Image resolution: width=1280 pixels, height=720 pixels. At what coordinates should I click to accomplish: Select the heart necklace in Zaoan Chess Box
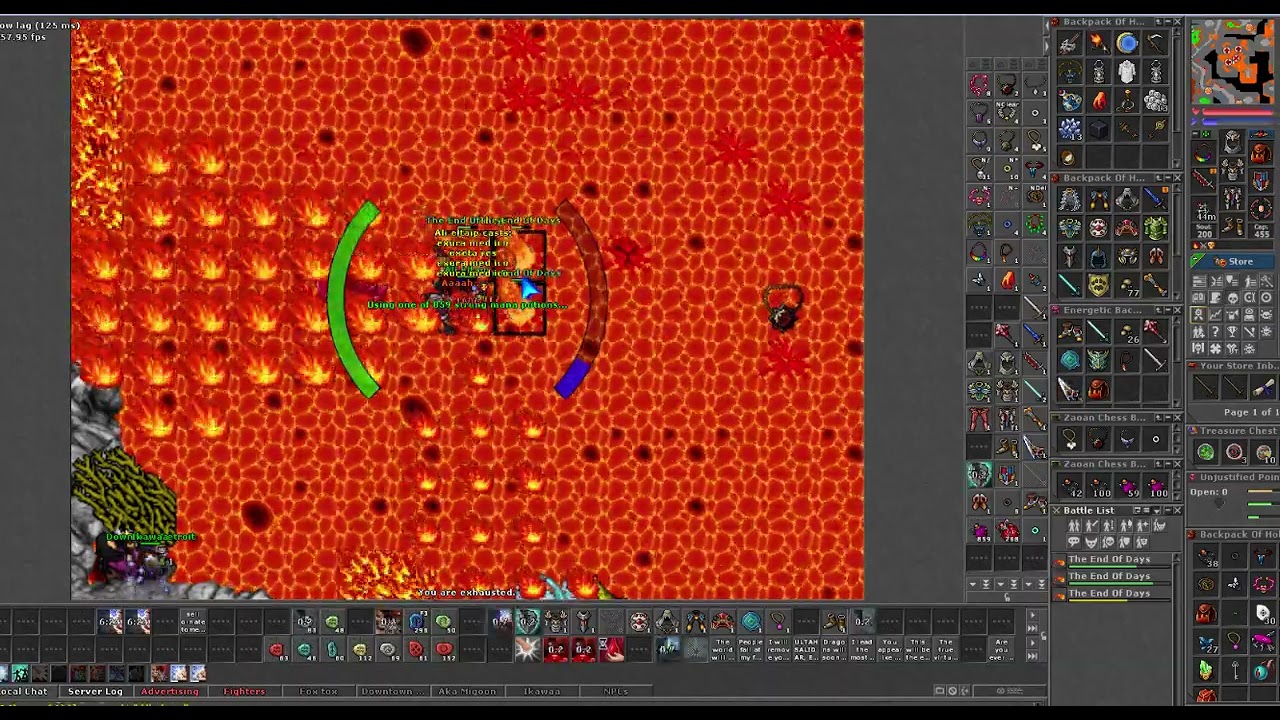point(1070,438)
